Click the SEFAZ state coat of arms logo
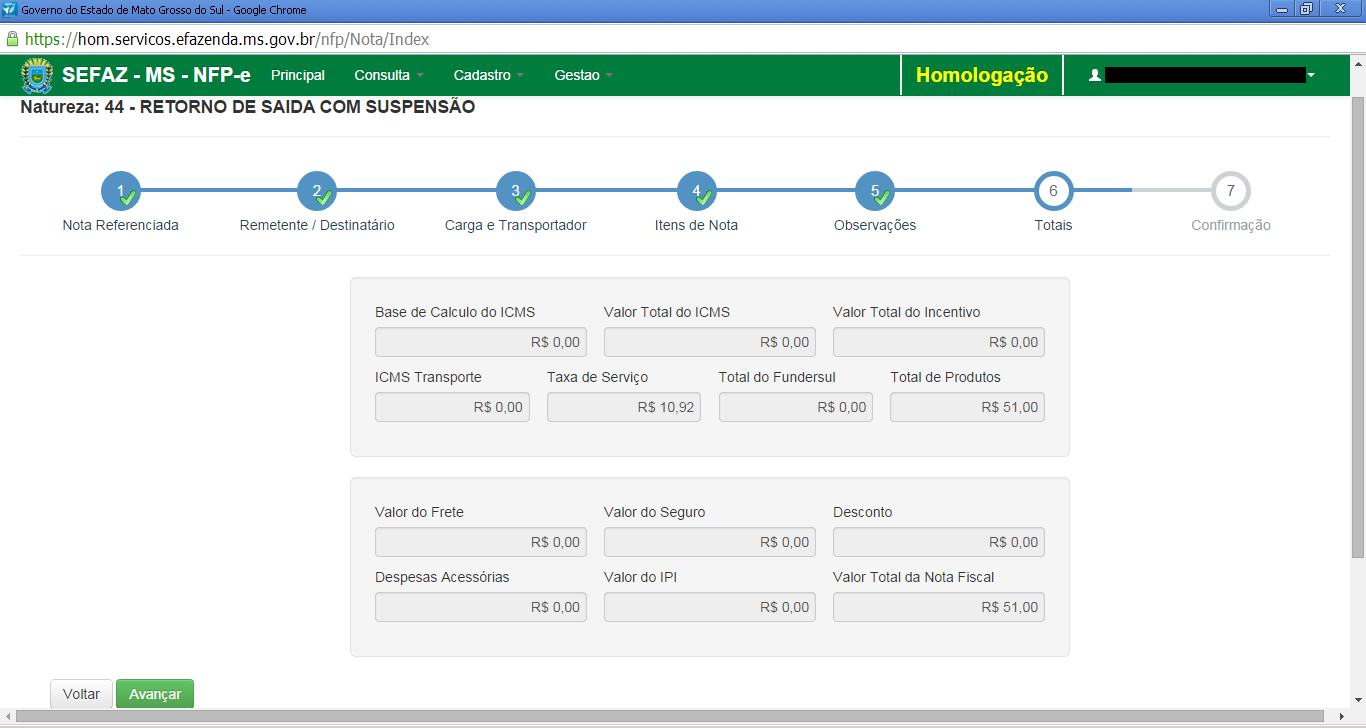Image resolution: width=1366 pixels, height=728 pixels. coord(37,75)
